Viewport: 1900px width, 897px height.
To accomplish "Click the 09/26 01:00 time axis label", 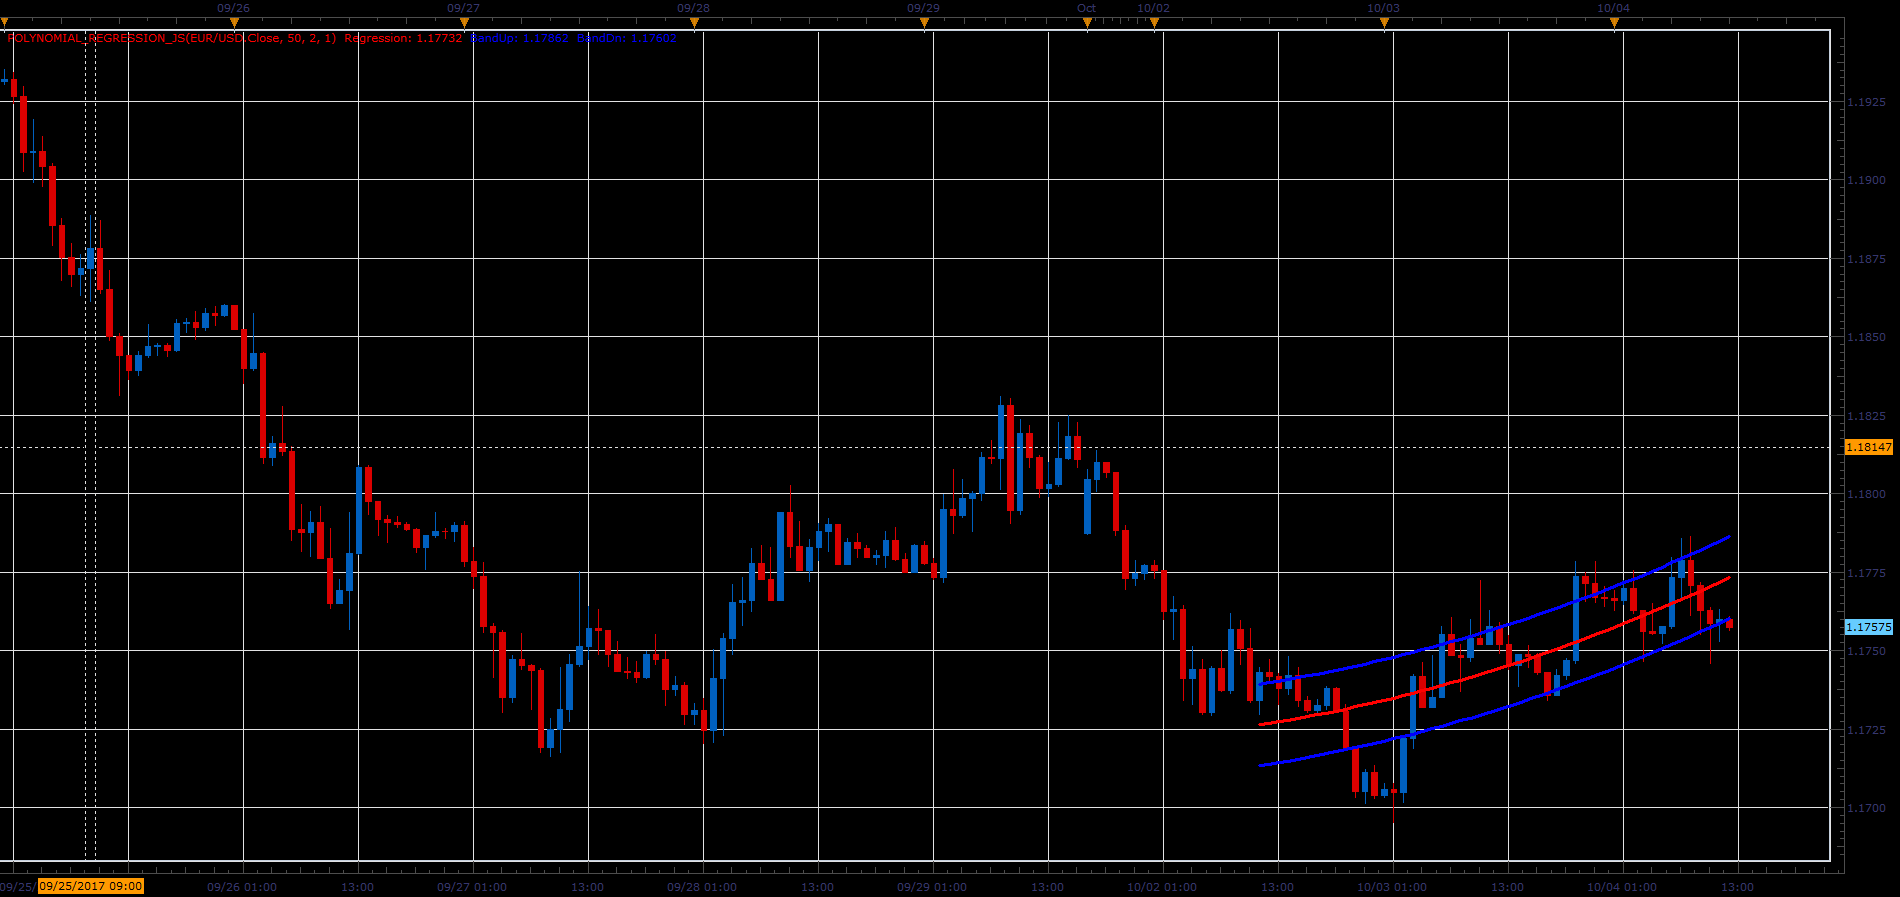I will pos(242,887).
